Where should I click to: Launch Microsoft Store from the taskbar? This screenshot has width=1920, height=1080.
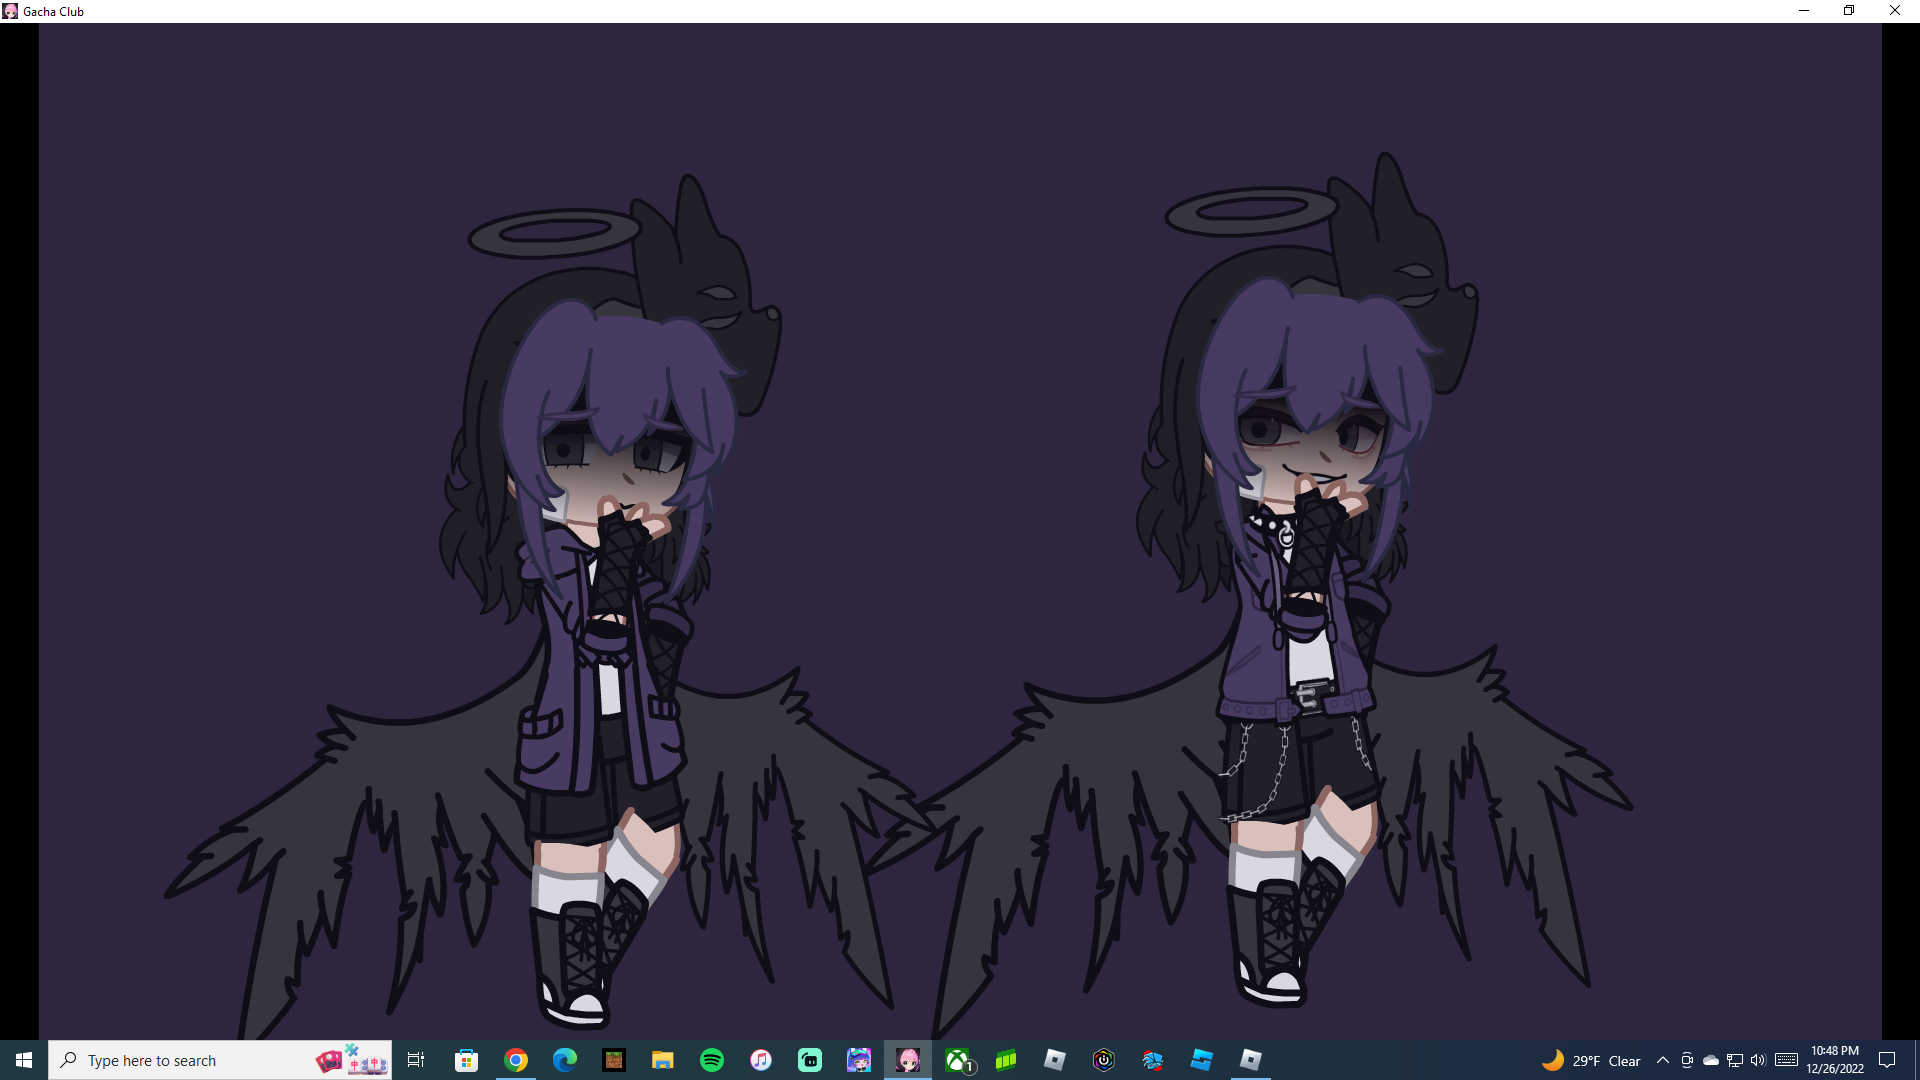tap(466, 1060)
